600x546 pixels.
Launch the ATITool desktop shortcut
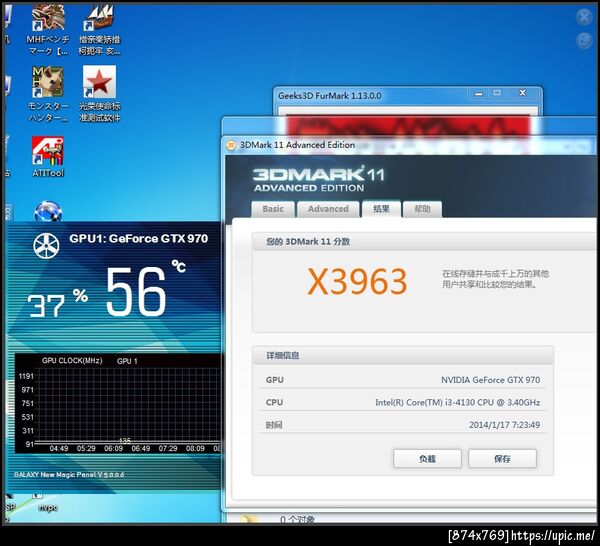48,157
